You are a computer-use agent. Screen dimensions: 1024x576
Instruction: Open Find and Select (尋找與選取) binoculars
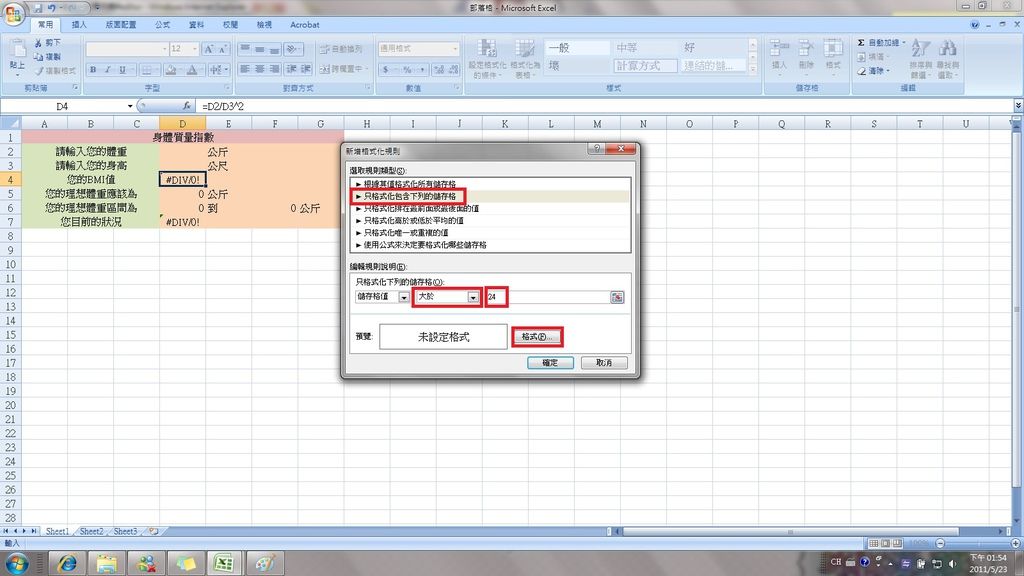[948, 58]
